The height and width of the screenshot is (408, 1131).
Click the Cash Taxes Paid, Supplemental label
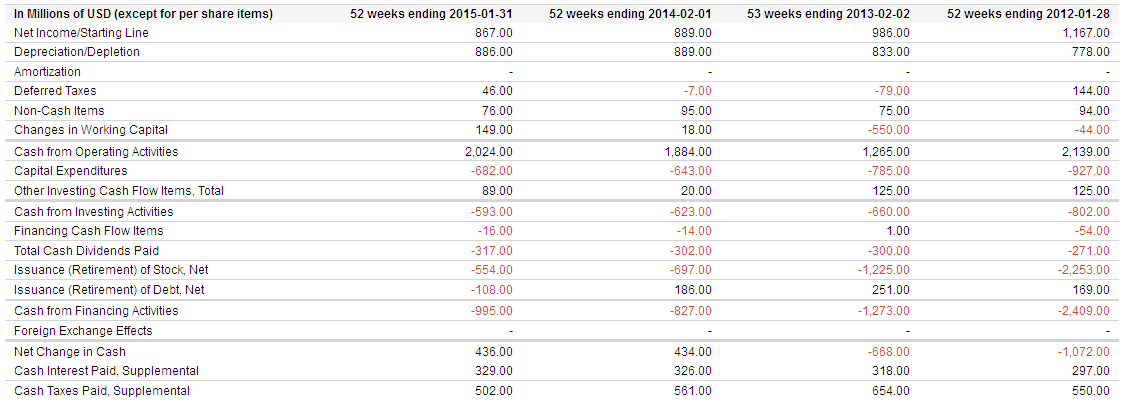(102, 391)
